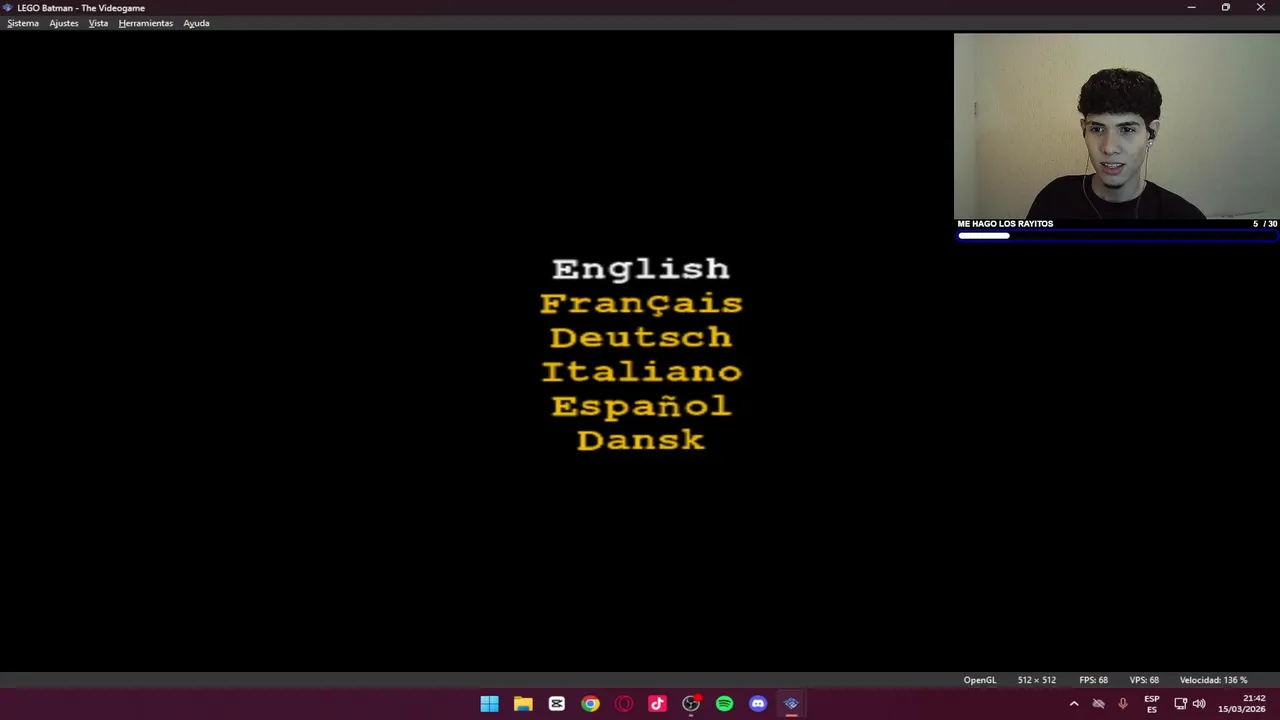
Task: Click the OpenGL status bar entry
Action: [x=980, y=680]
